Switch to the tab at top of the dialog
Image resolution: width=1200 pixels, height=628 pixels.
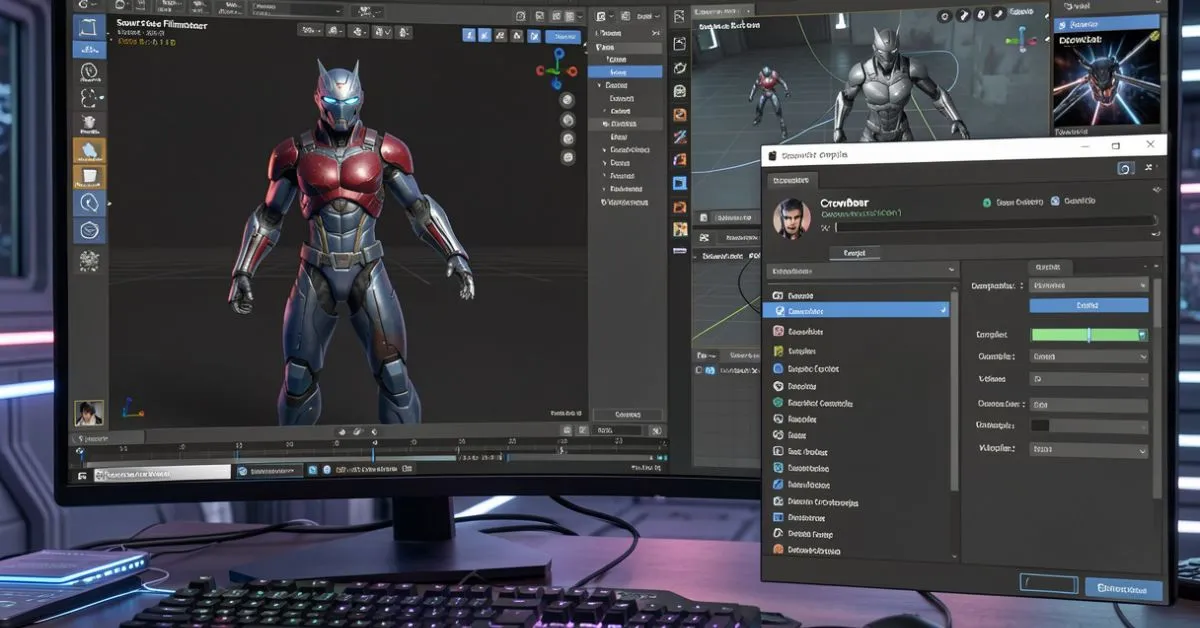coord(790,178)
